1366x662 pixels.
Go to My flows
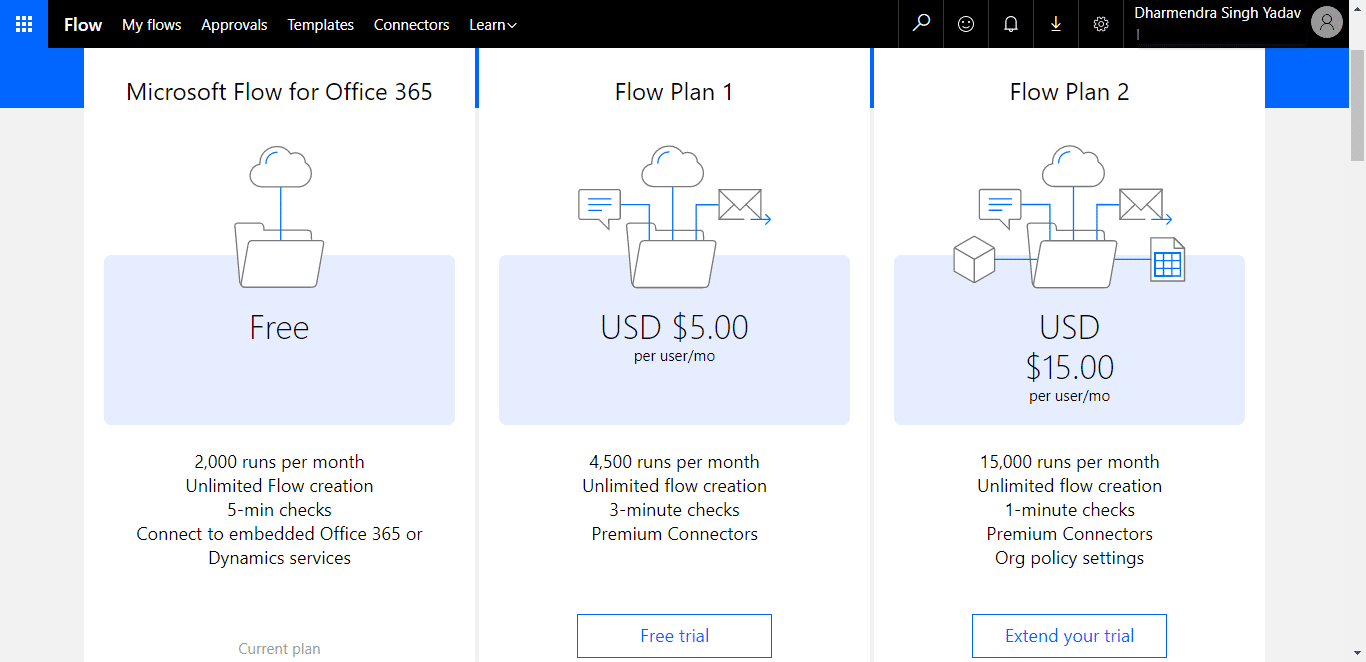coord(152,25)
